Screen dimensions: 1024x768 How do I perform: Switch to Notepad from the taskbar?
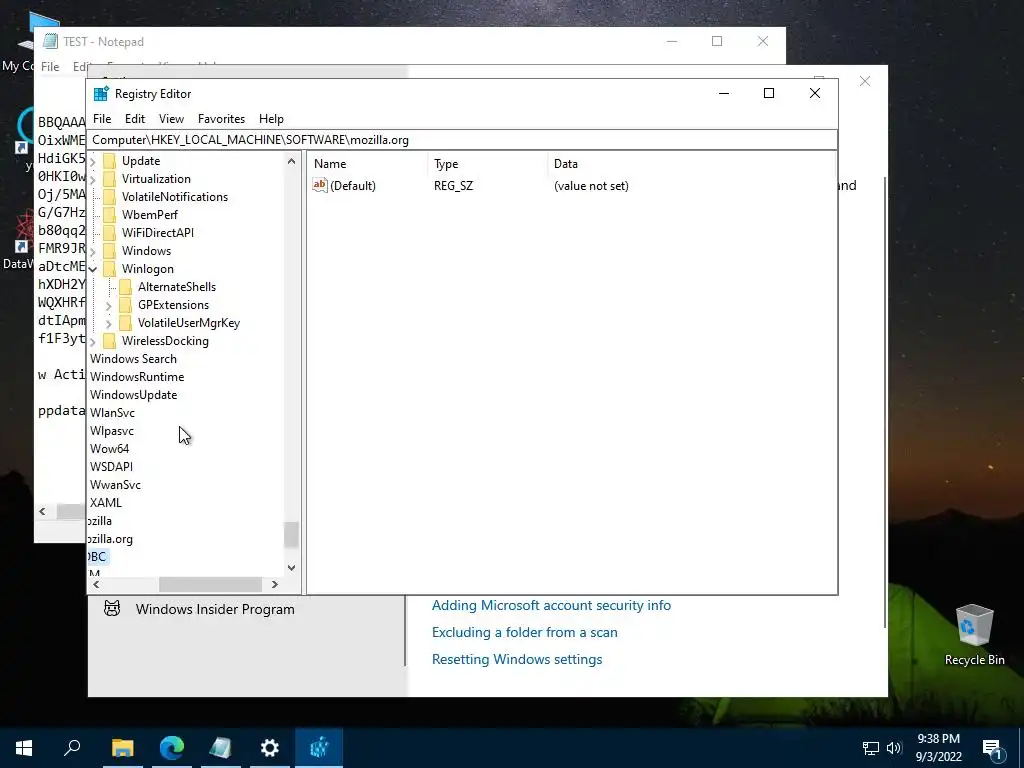(x=221, y=748)
